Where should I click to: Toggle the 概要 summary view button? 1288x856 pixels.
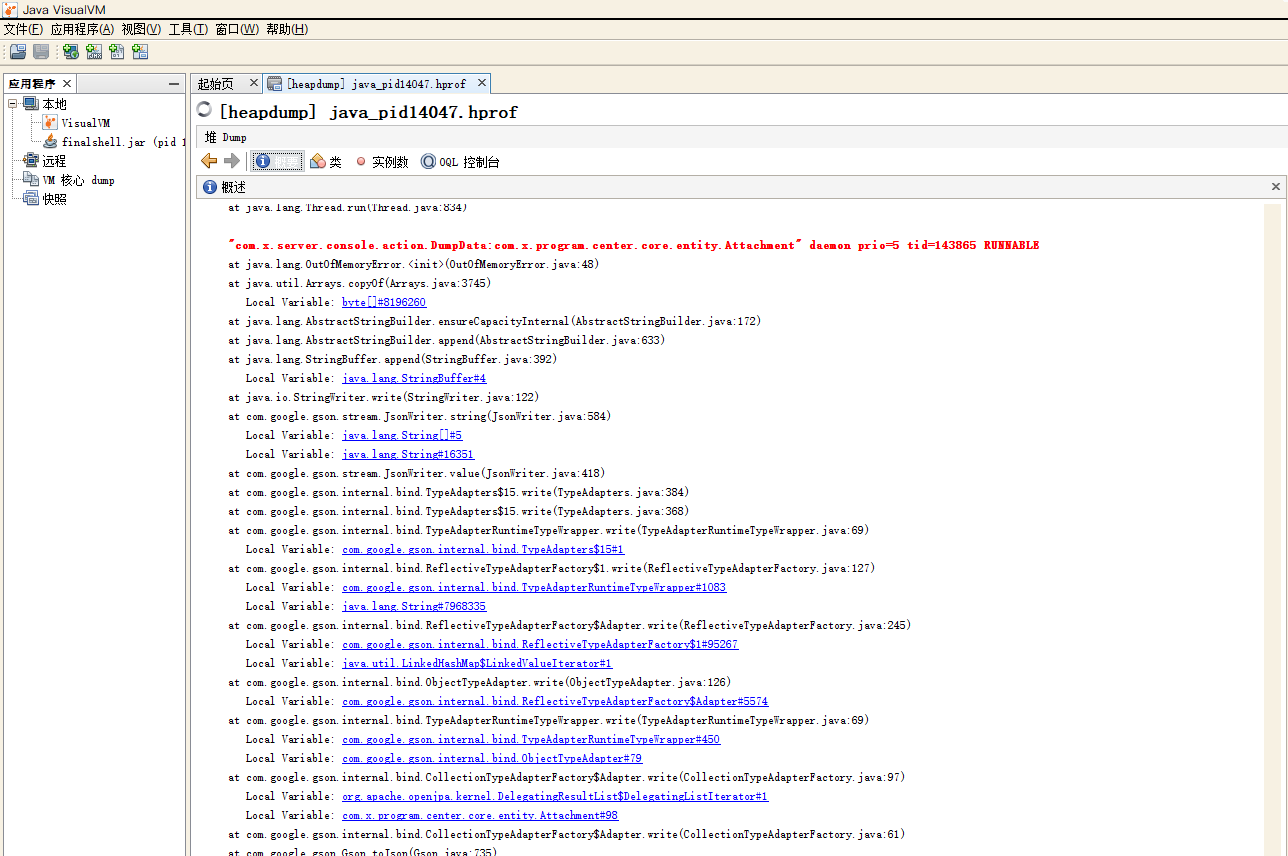click(x=277, y=161)
